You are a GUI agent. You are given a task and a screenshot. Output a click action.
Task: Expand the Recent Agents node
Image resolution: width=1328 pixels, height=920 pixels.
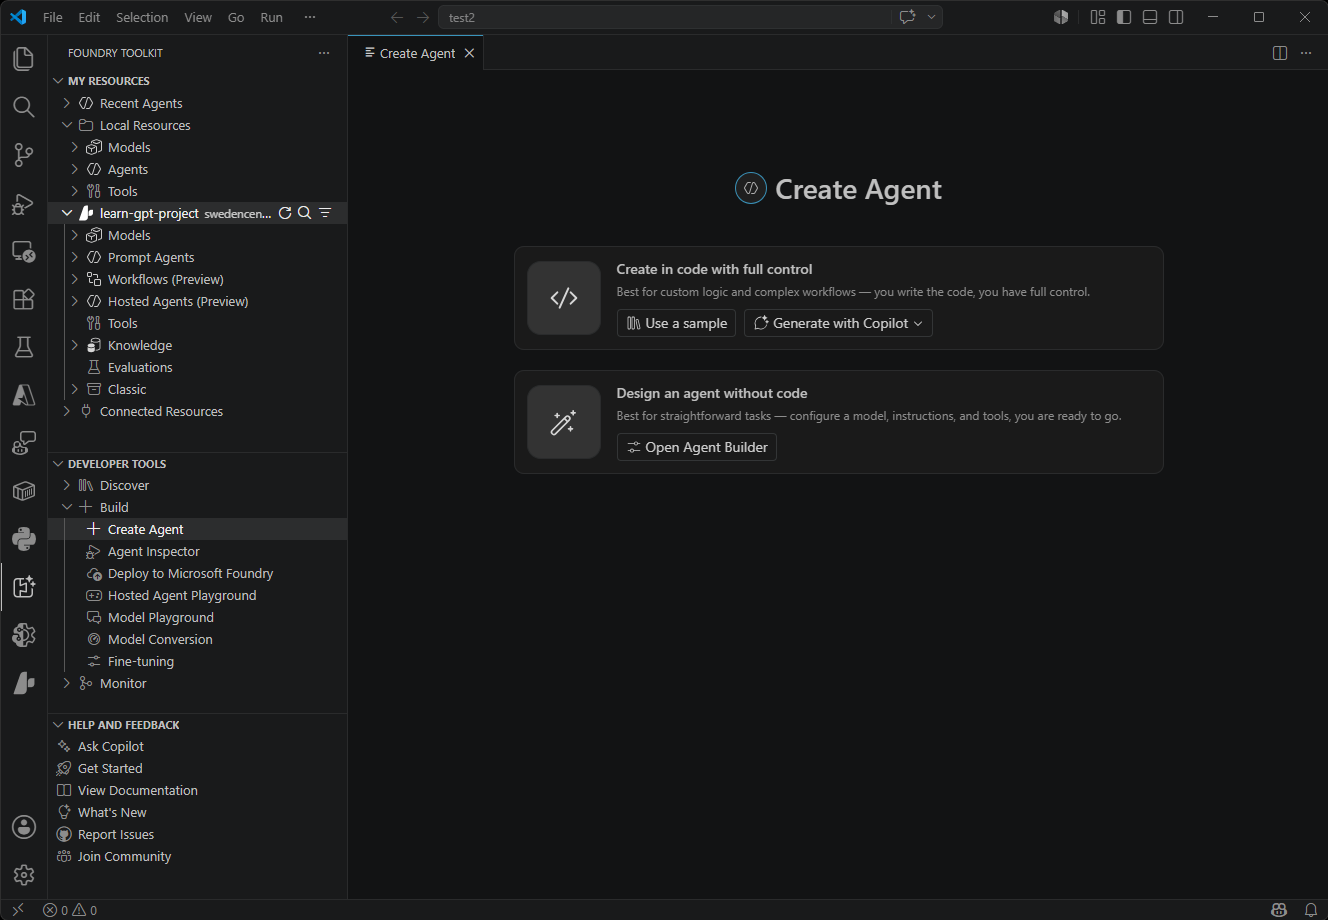pos(67,103)
